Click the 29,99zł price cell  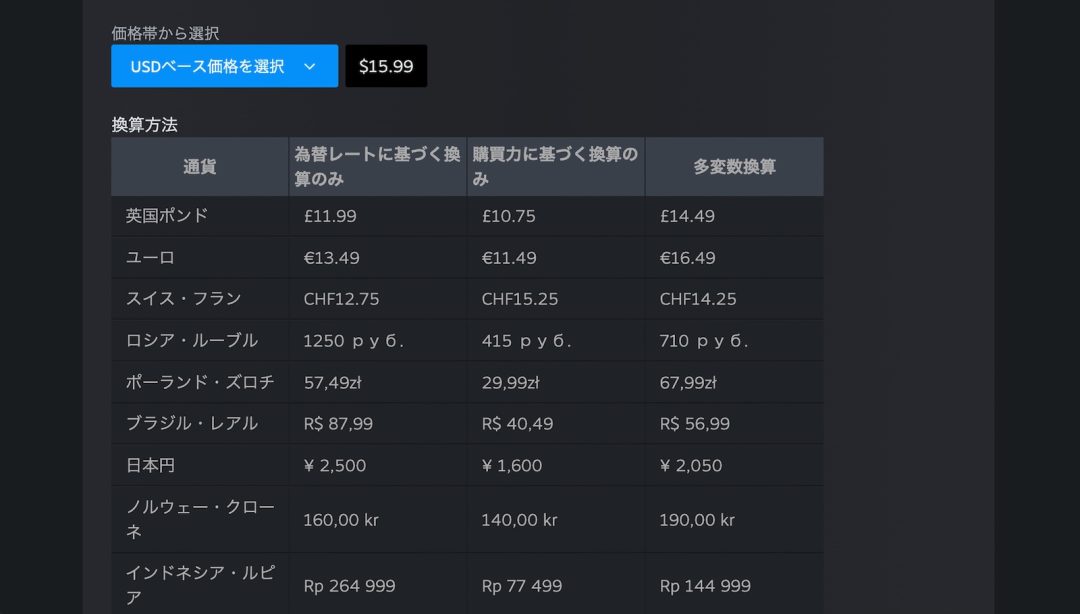(511, 382)
